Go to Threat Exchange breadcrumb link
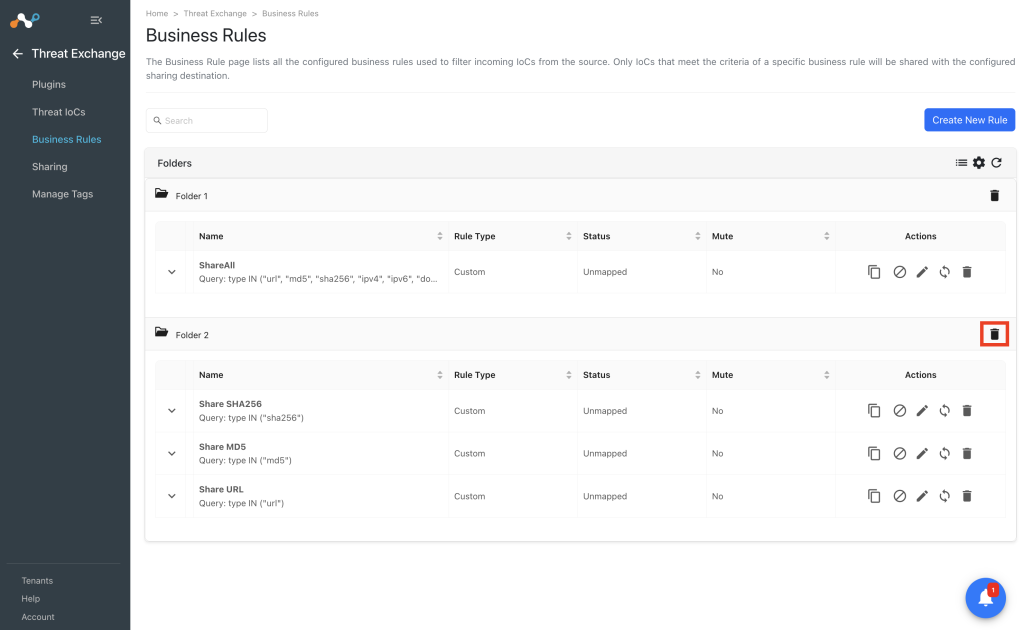This screenshot has height=630, width=1024. click(215, 13)
